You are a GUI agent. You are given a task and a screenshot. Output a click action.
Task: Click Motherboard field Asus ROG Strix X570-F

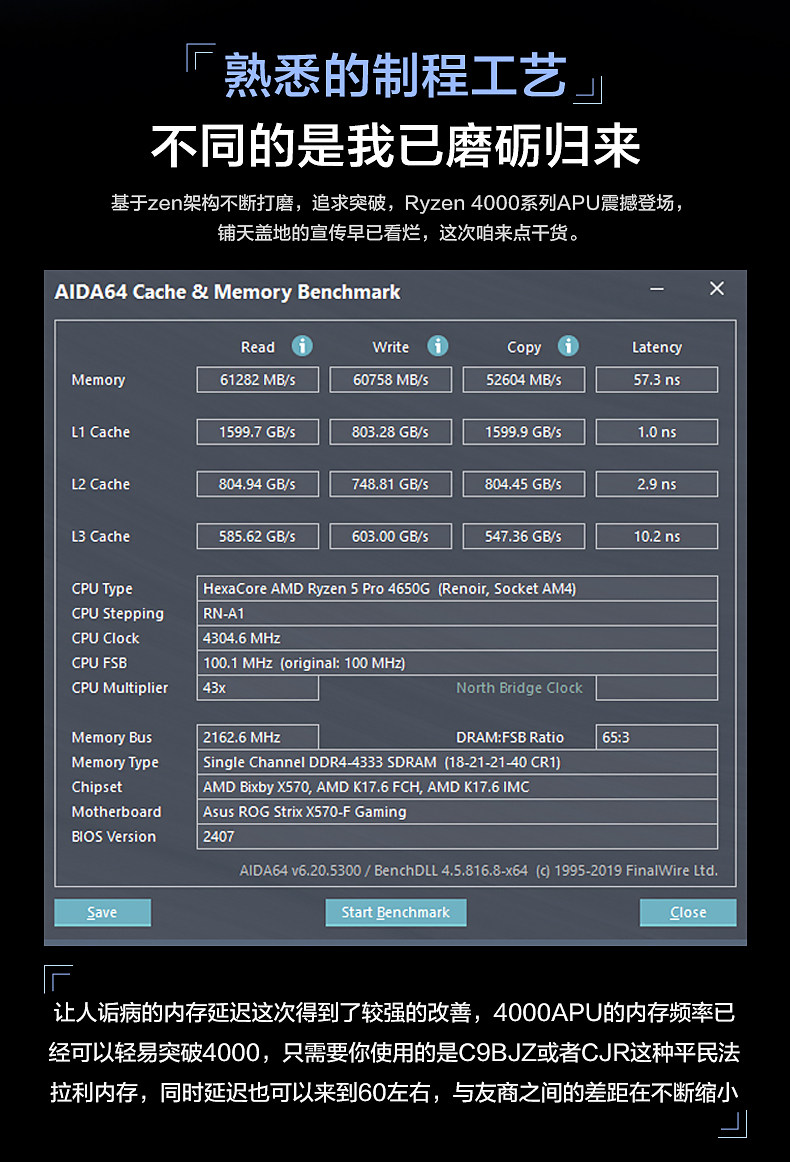[x=457, y=811]
